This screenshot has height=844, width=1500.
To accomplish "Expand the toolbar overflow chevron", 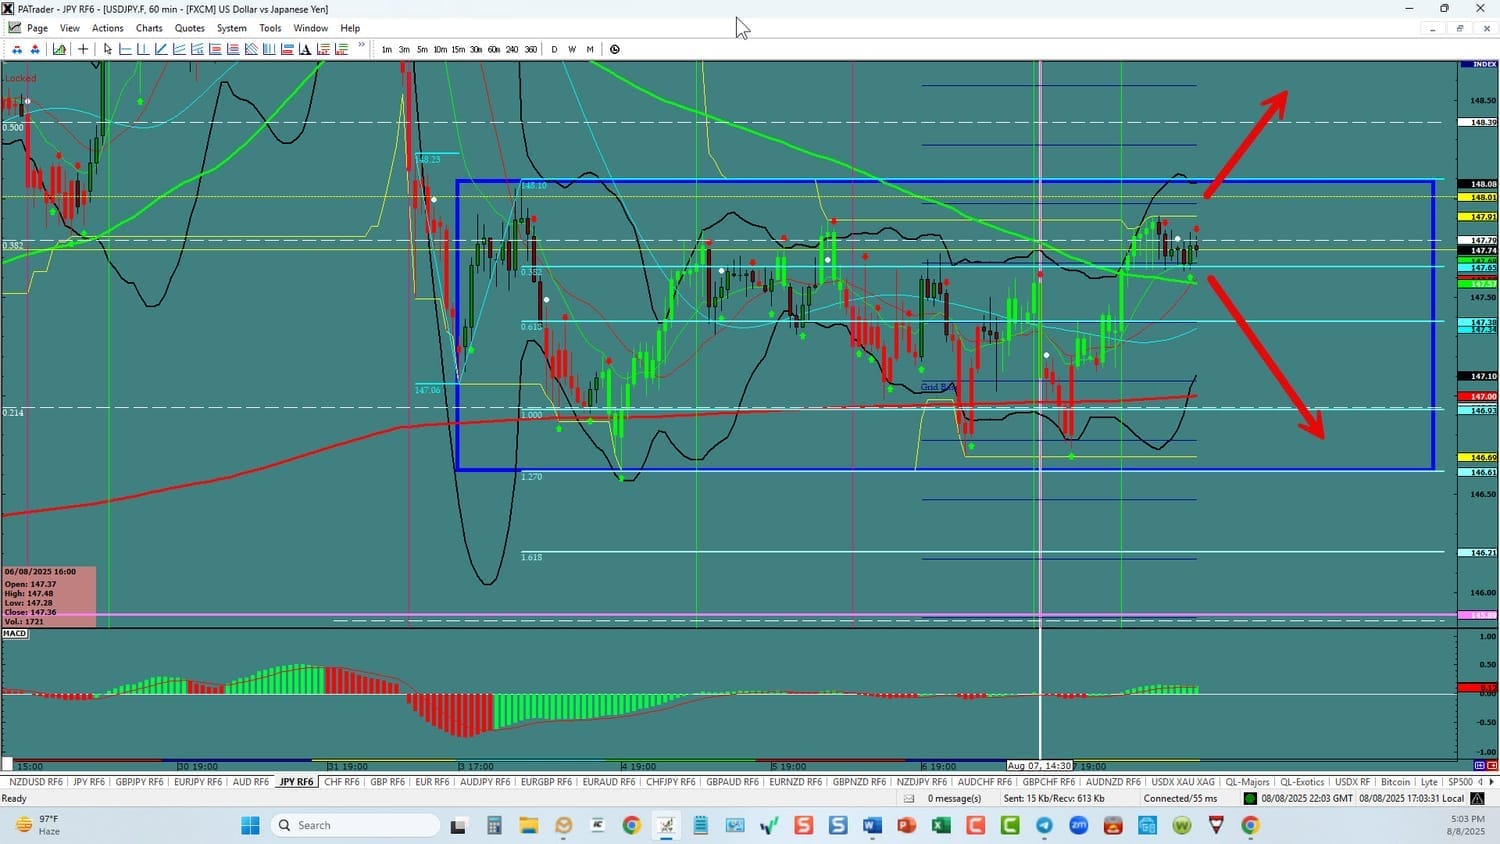I will pos(361,46).
